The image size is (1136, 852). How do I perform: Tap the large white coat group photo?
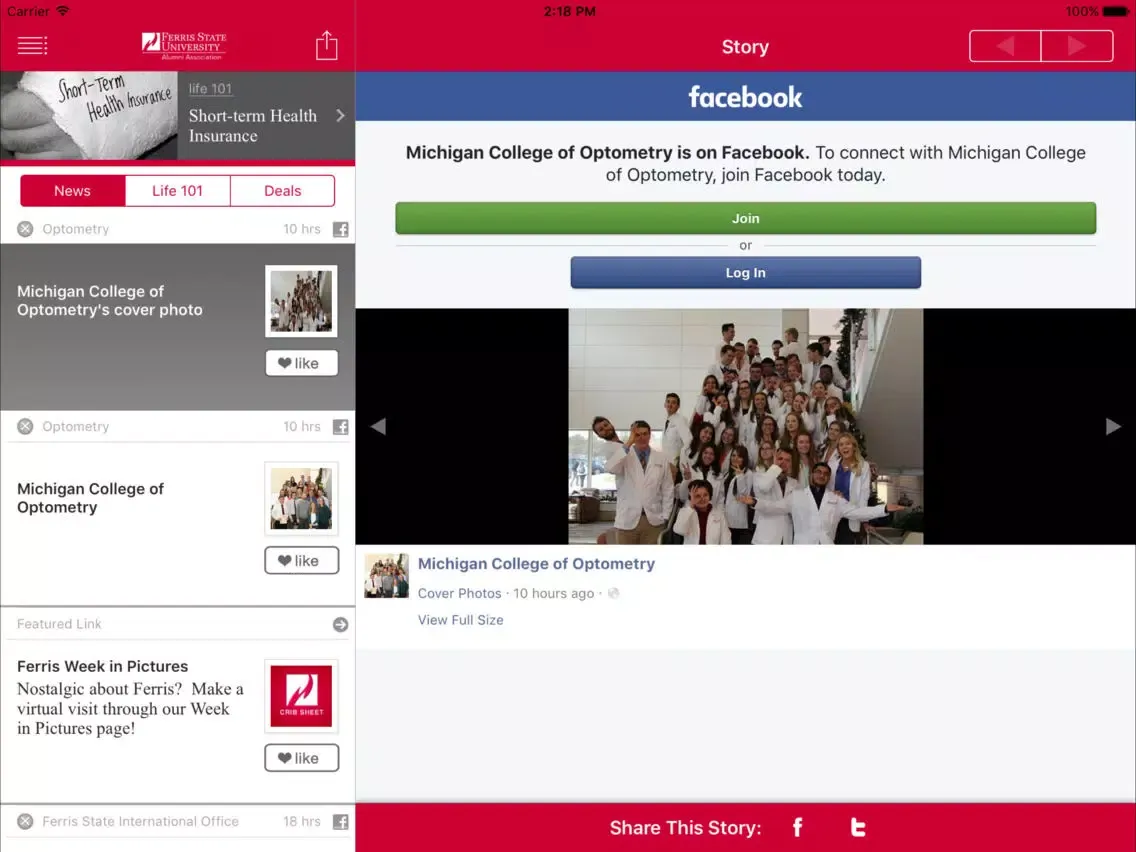tap(746, 426)
